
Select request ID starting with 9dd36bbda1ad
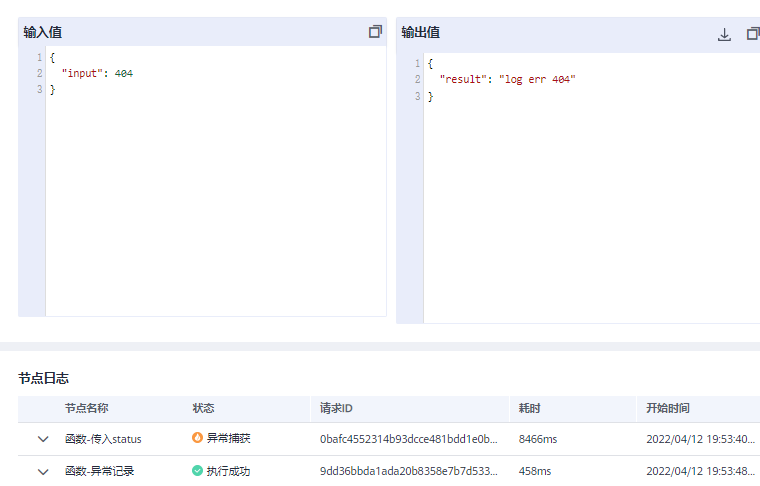pos(407,471)
